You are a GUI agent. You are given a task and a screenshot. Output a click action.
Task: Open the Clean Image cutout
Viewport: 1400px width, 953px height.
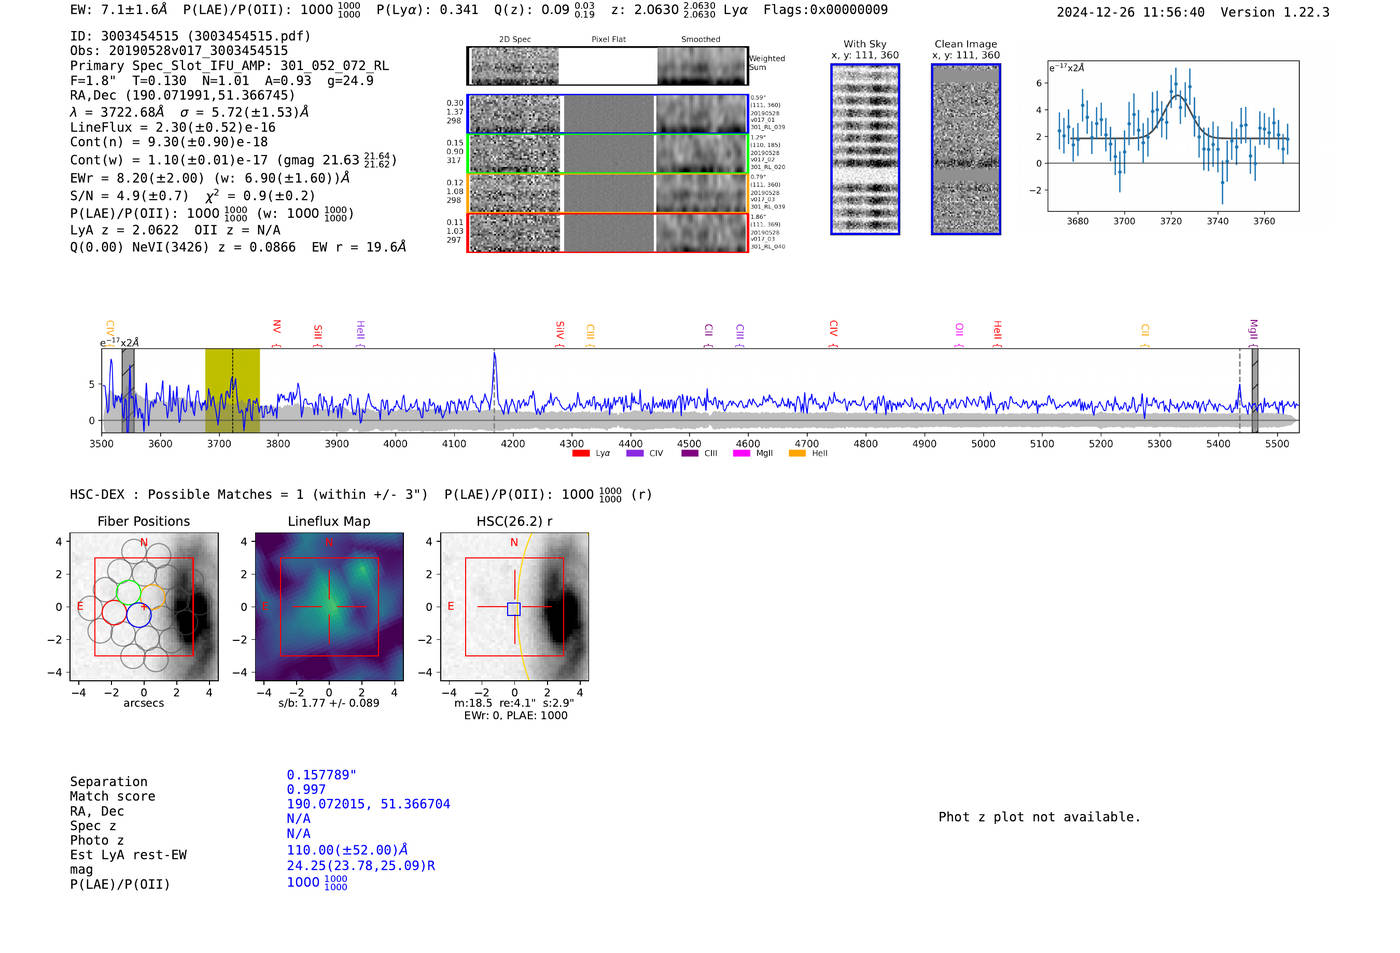pos(965,149)
